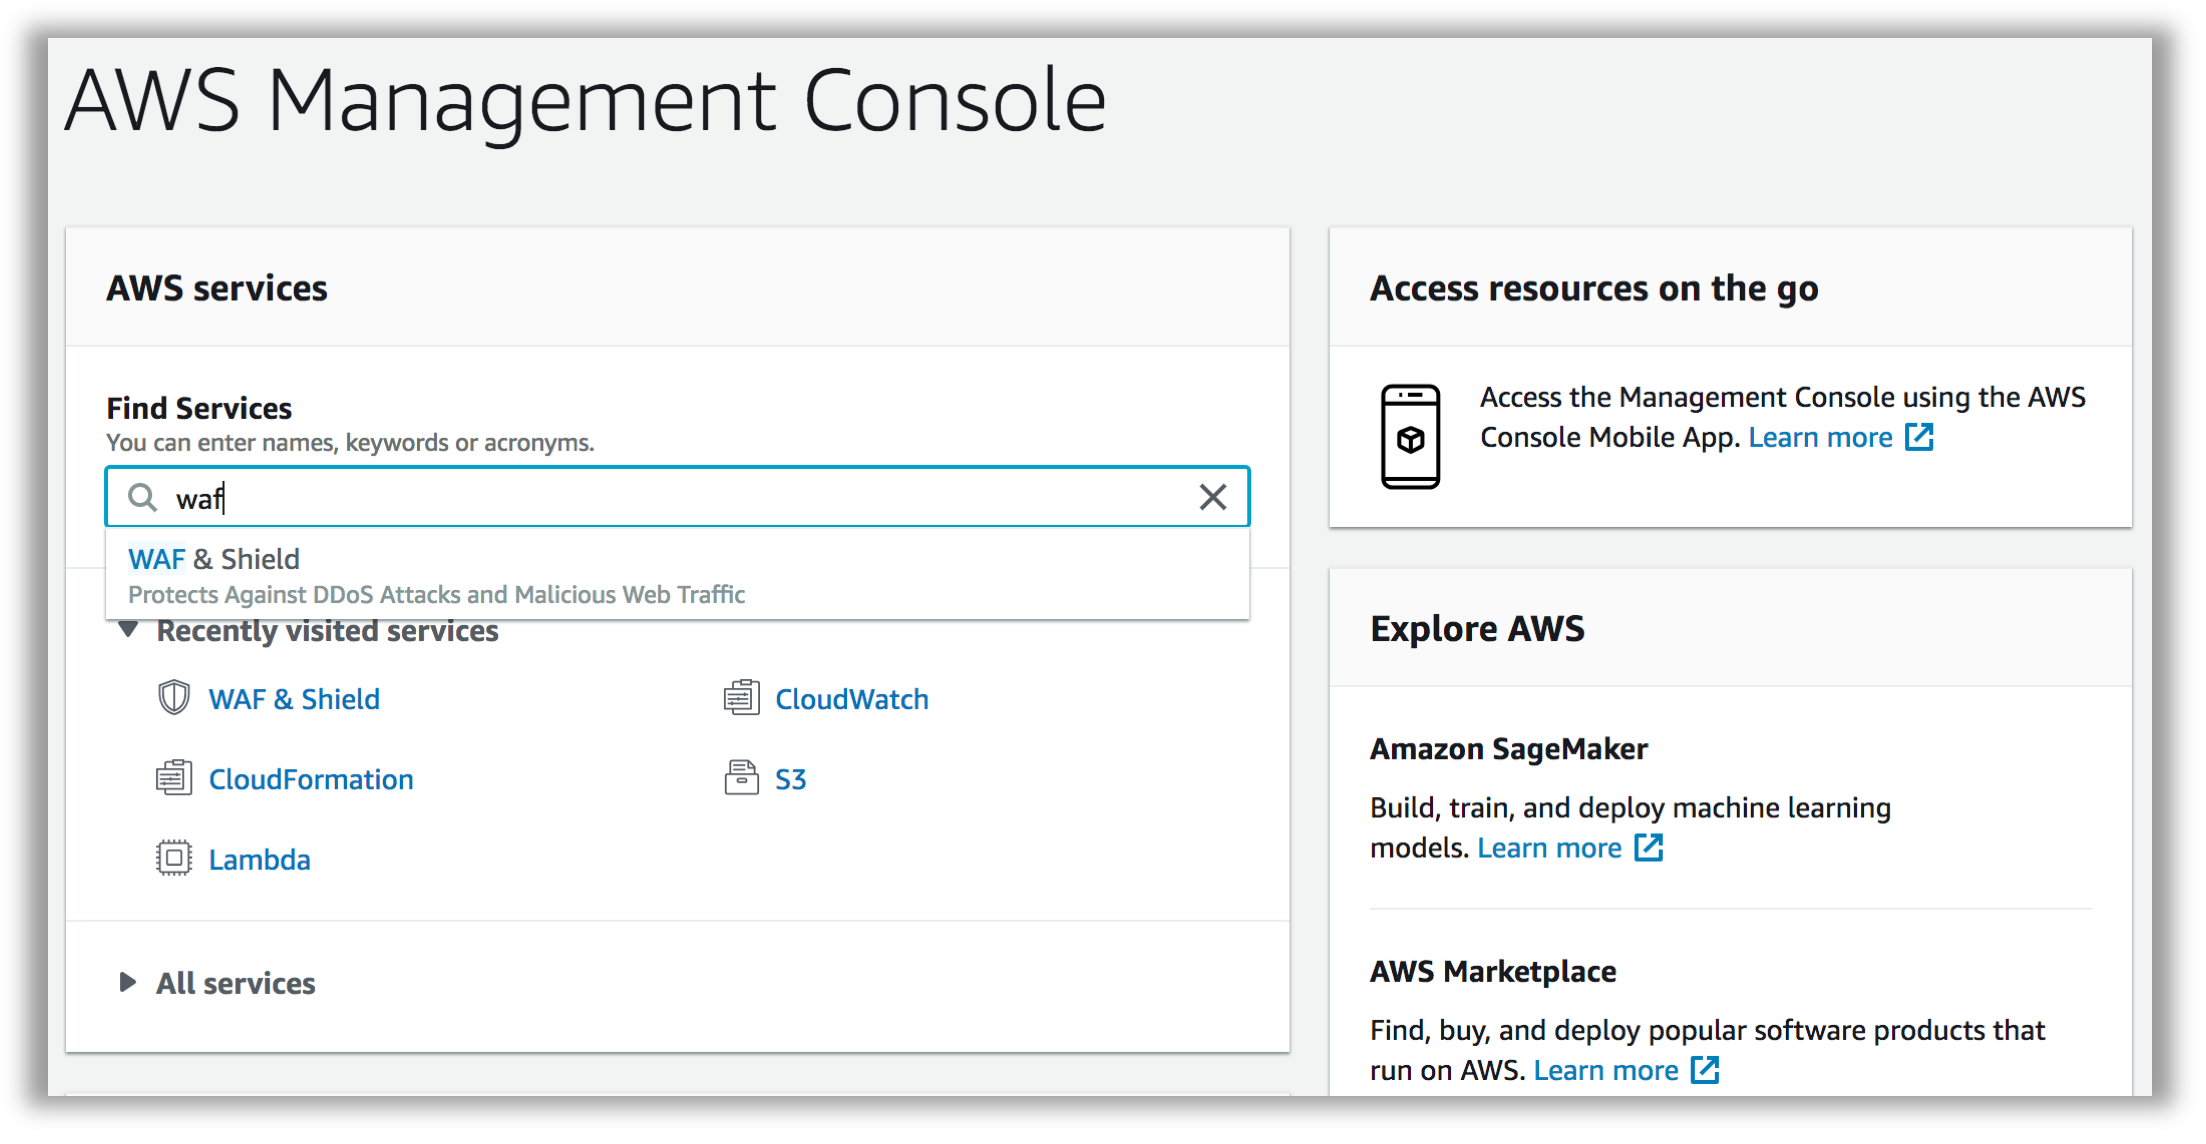Open the CloudFormation service link
Image resolution: width=2206 pixels, height=1144 pixels.
pos(311,779)
